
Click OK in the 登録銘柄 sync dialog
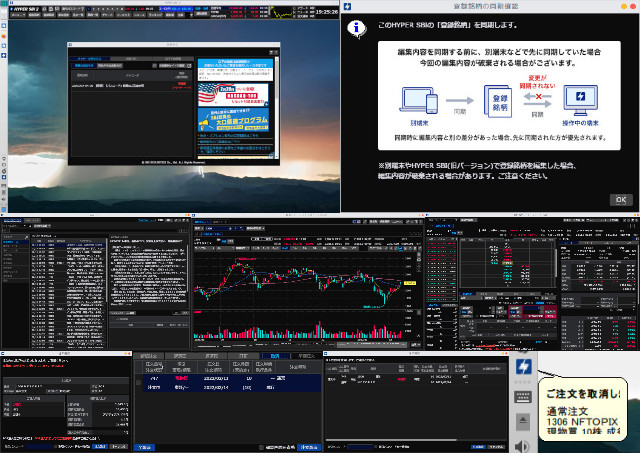tap(621, 200)
